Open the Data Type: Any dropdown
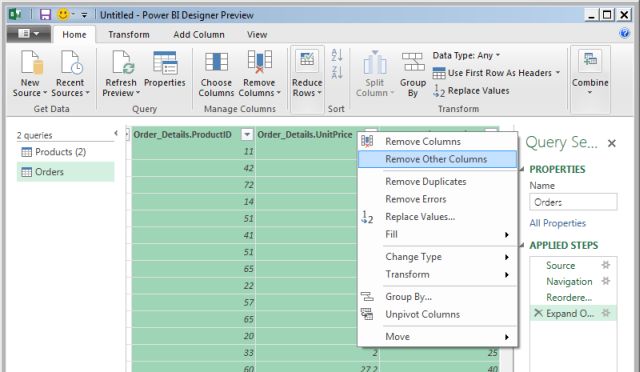Image resolution: width=640 pixels, height=372 pixels. point(466,55)
